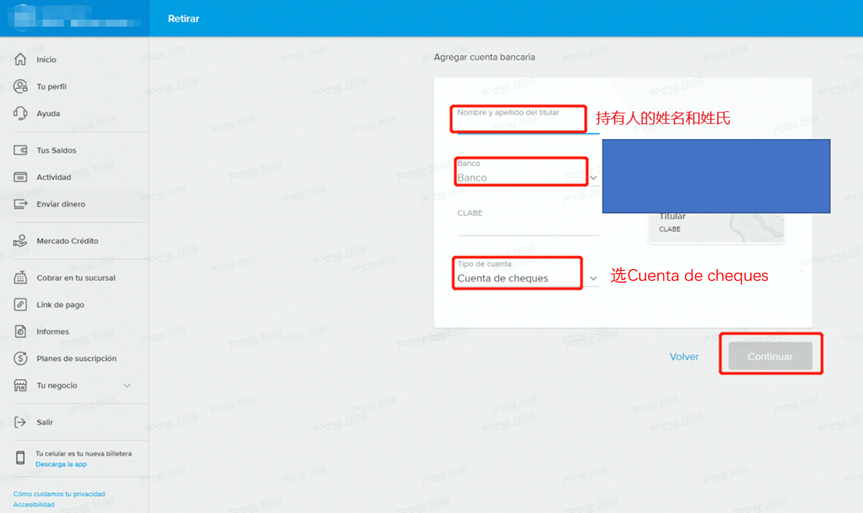863x513 pixels.
Task: Click the Tu perfil user icon
Action: click(20, 86)
